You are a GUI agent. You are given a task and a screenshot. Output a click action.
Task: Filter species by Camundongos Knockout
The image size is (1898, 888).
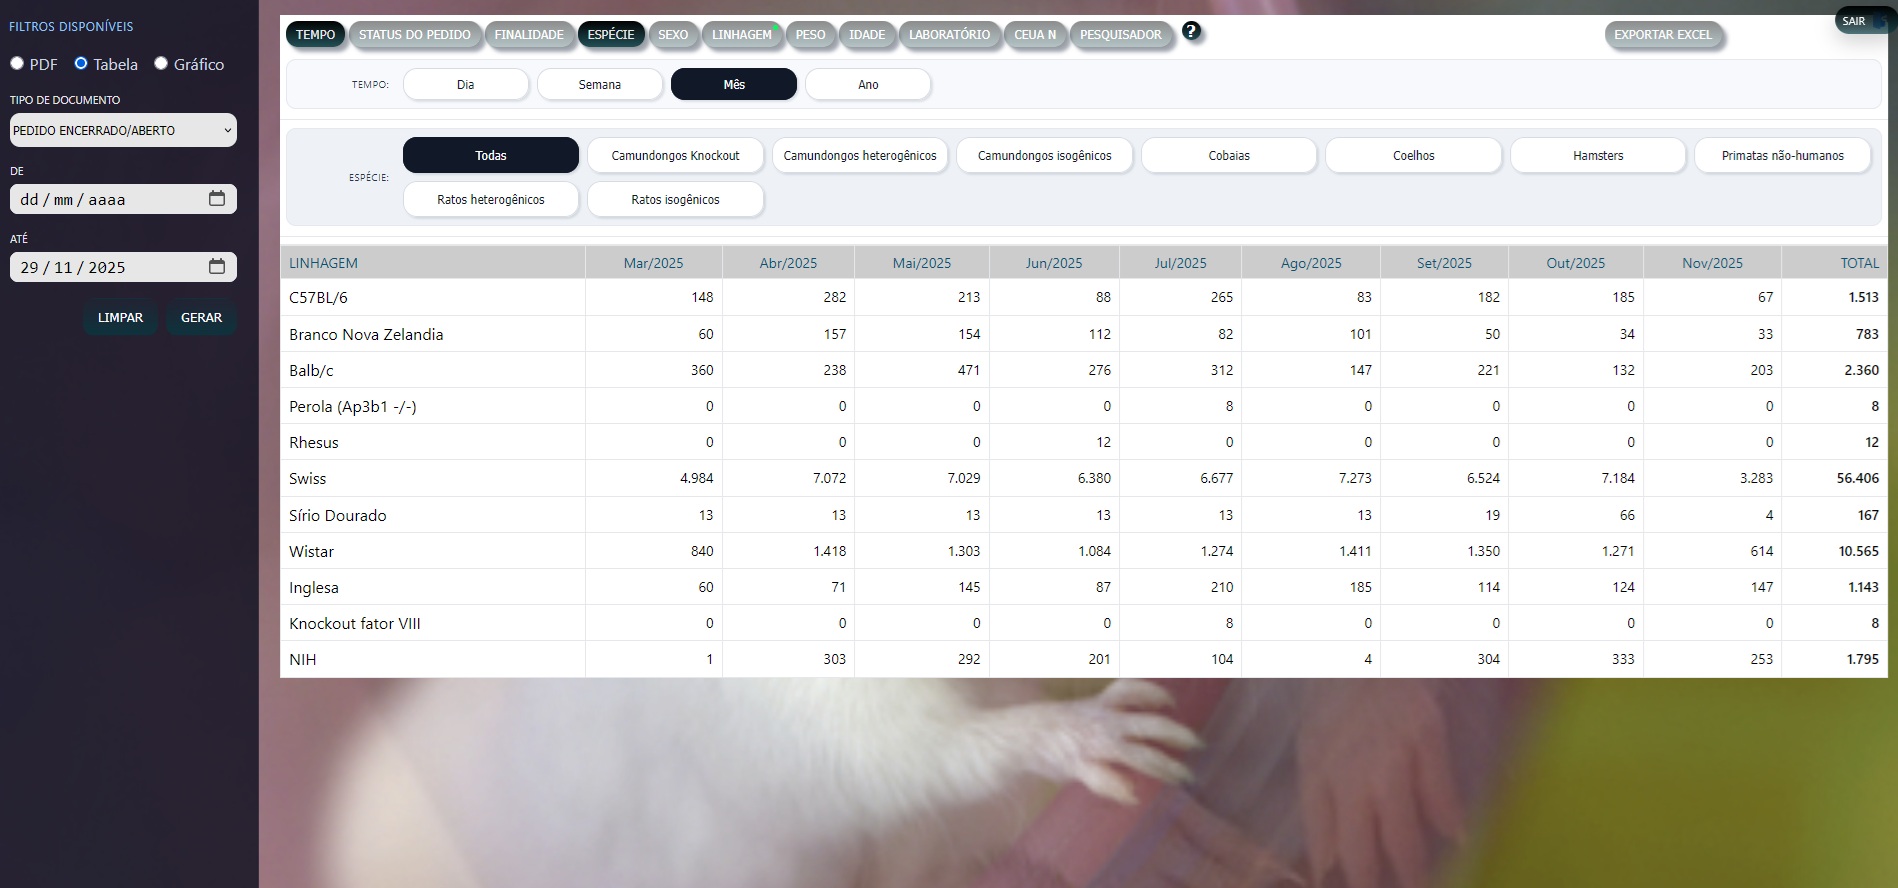[x=675, y=156]
